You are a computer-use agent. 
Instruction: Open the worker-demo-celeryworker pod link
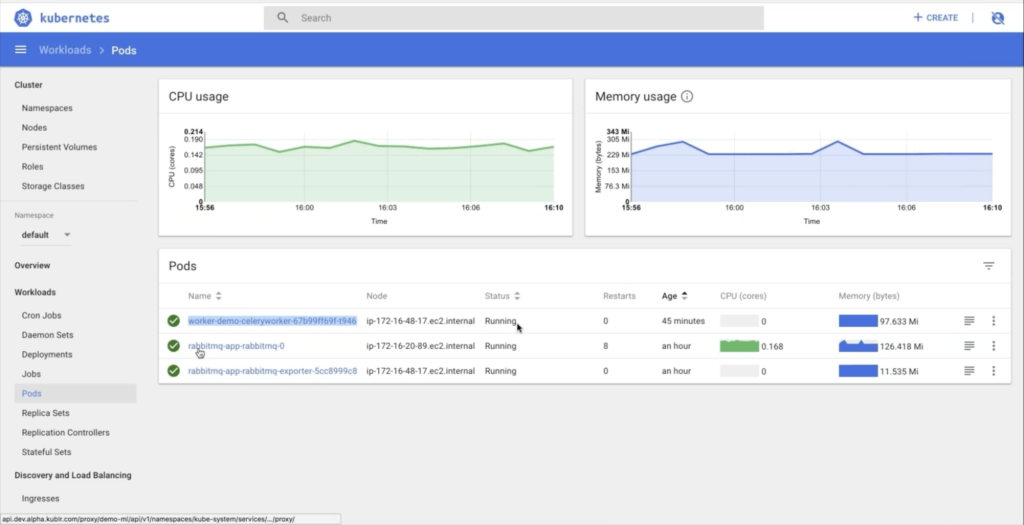[272, 321]
